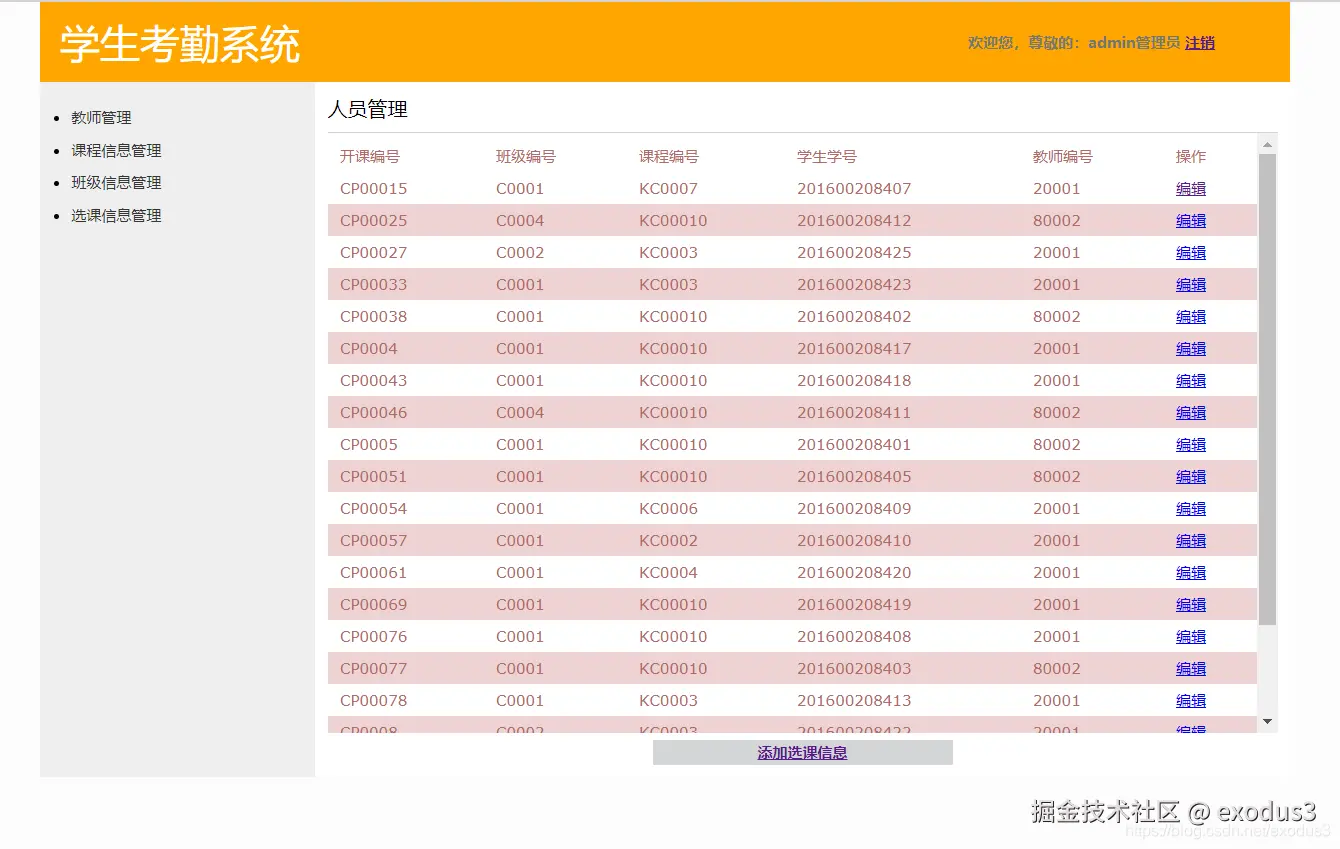Click the table's vertical scrollbar thumb
Screen dimensions: 1340x849
[1267, 389]
